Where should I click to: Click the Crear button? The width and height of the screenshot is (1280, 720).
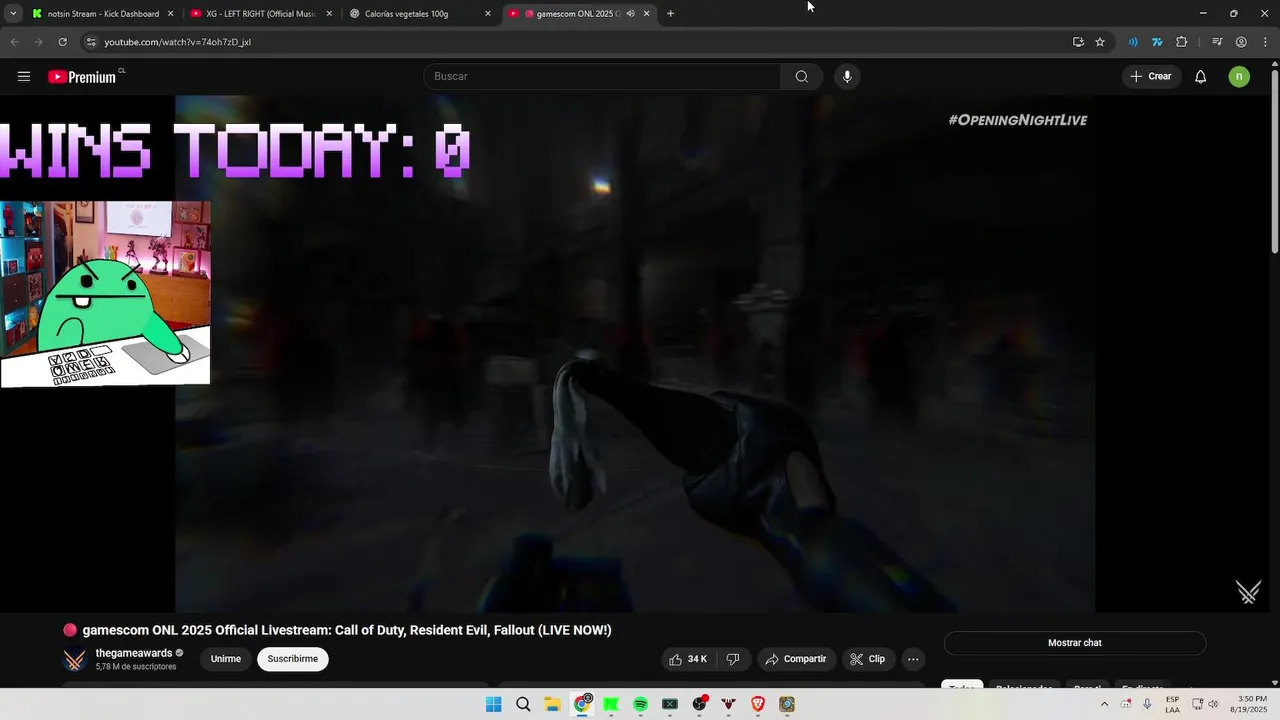click(x=1150, y=77)
